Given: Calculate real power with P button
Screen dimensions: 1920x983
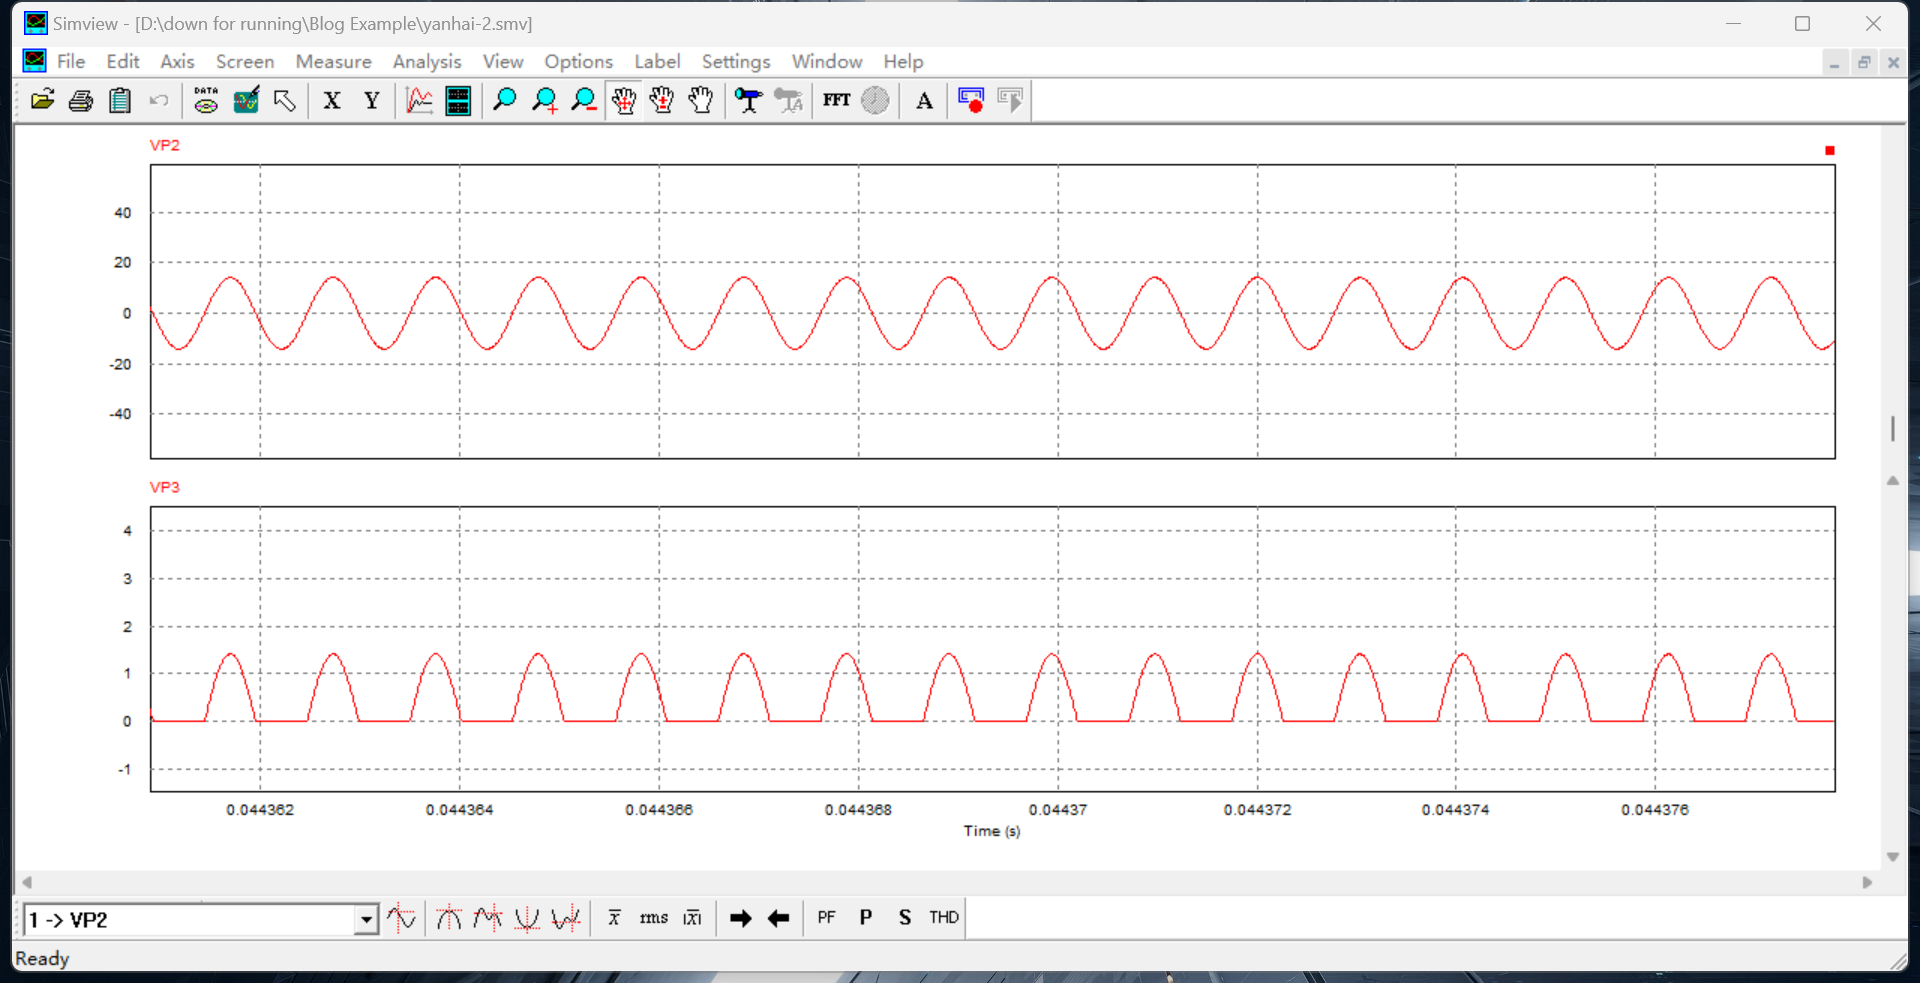Looking at the screenshot, I should point(866,918).
